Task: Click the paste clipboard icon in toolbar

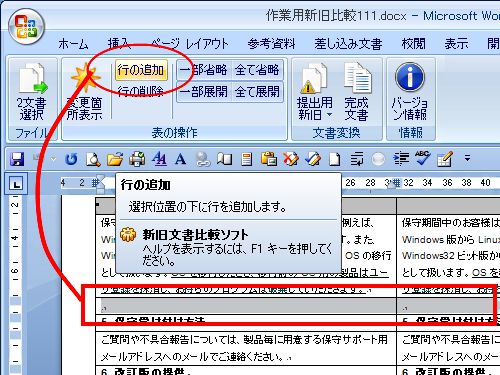Action: 269,159
